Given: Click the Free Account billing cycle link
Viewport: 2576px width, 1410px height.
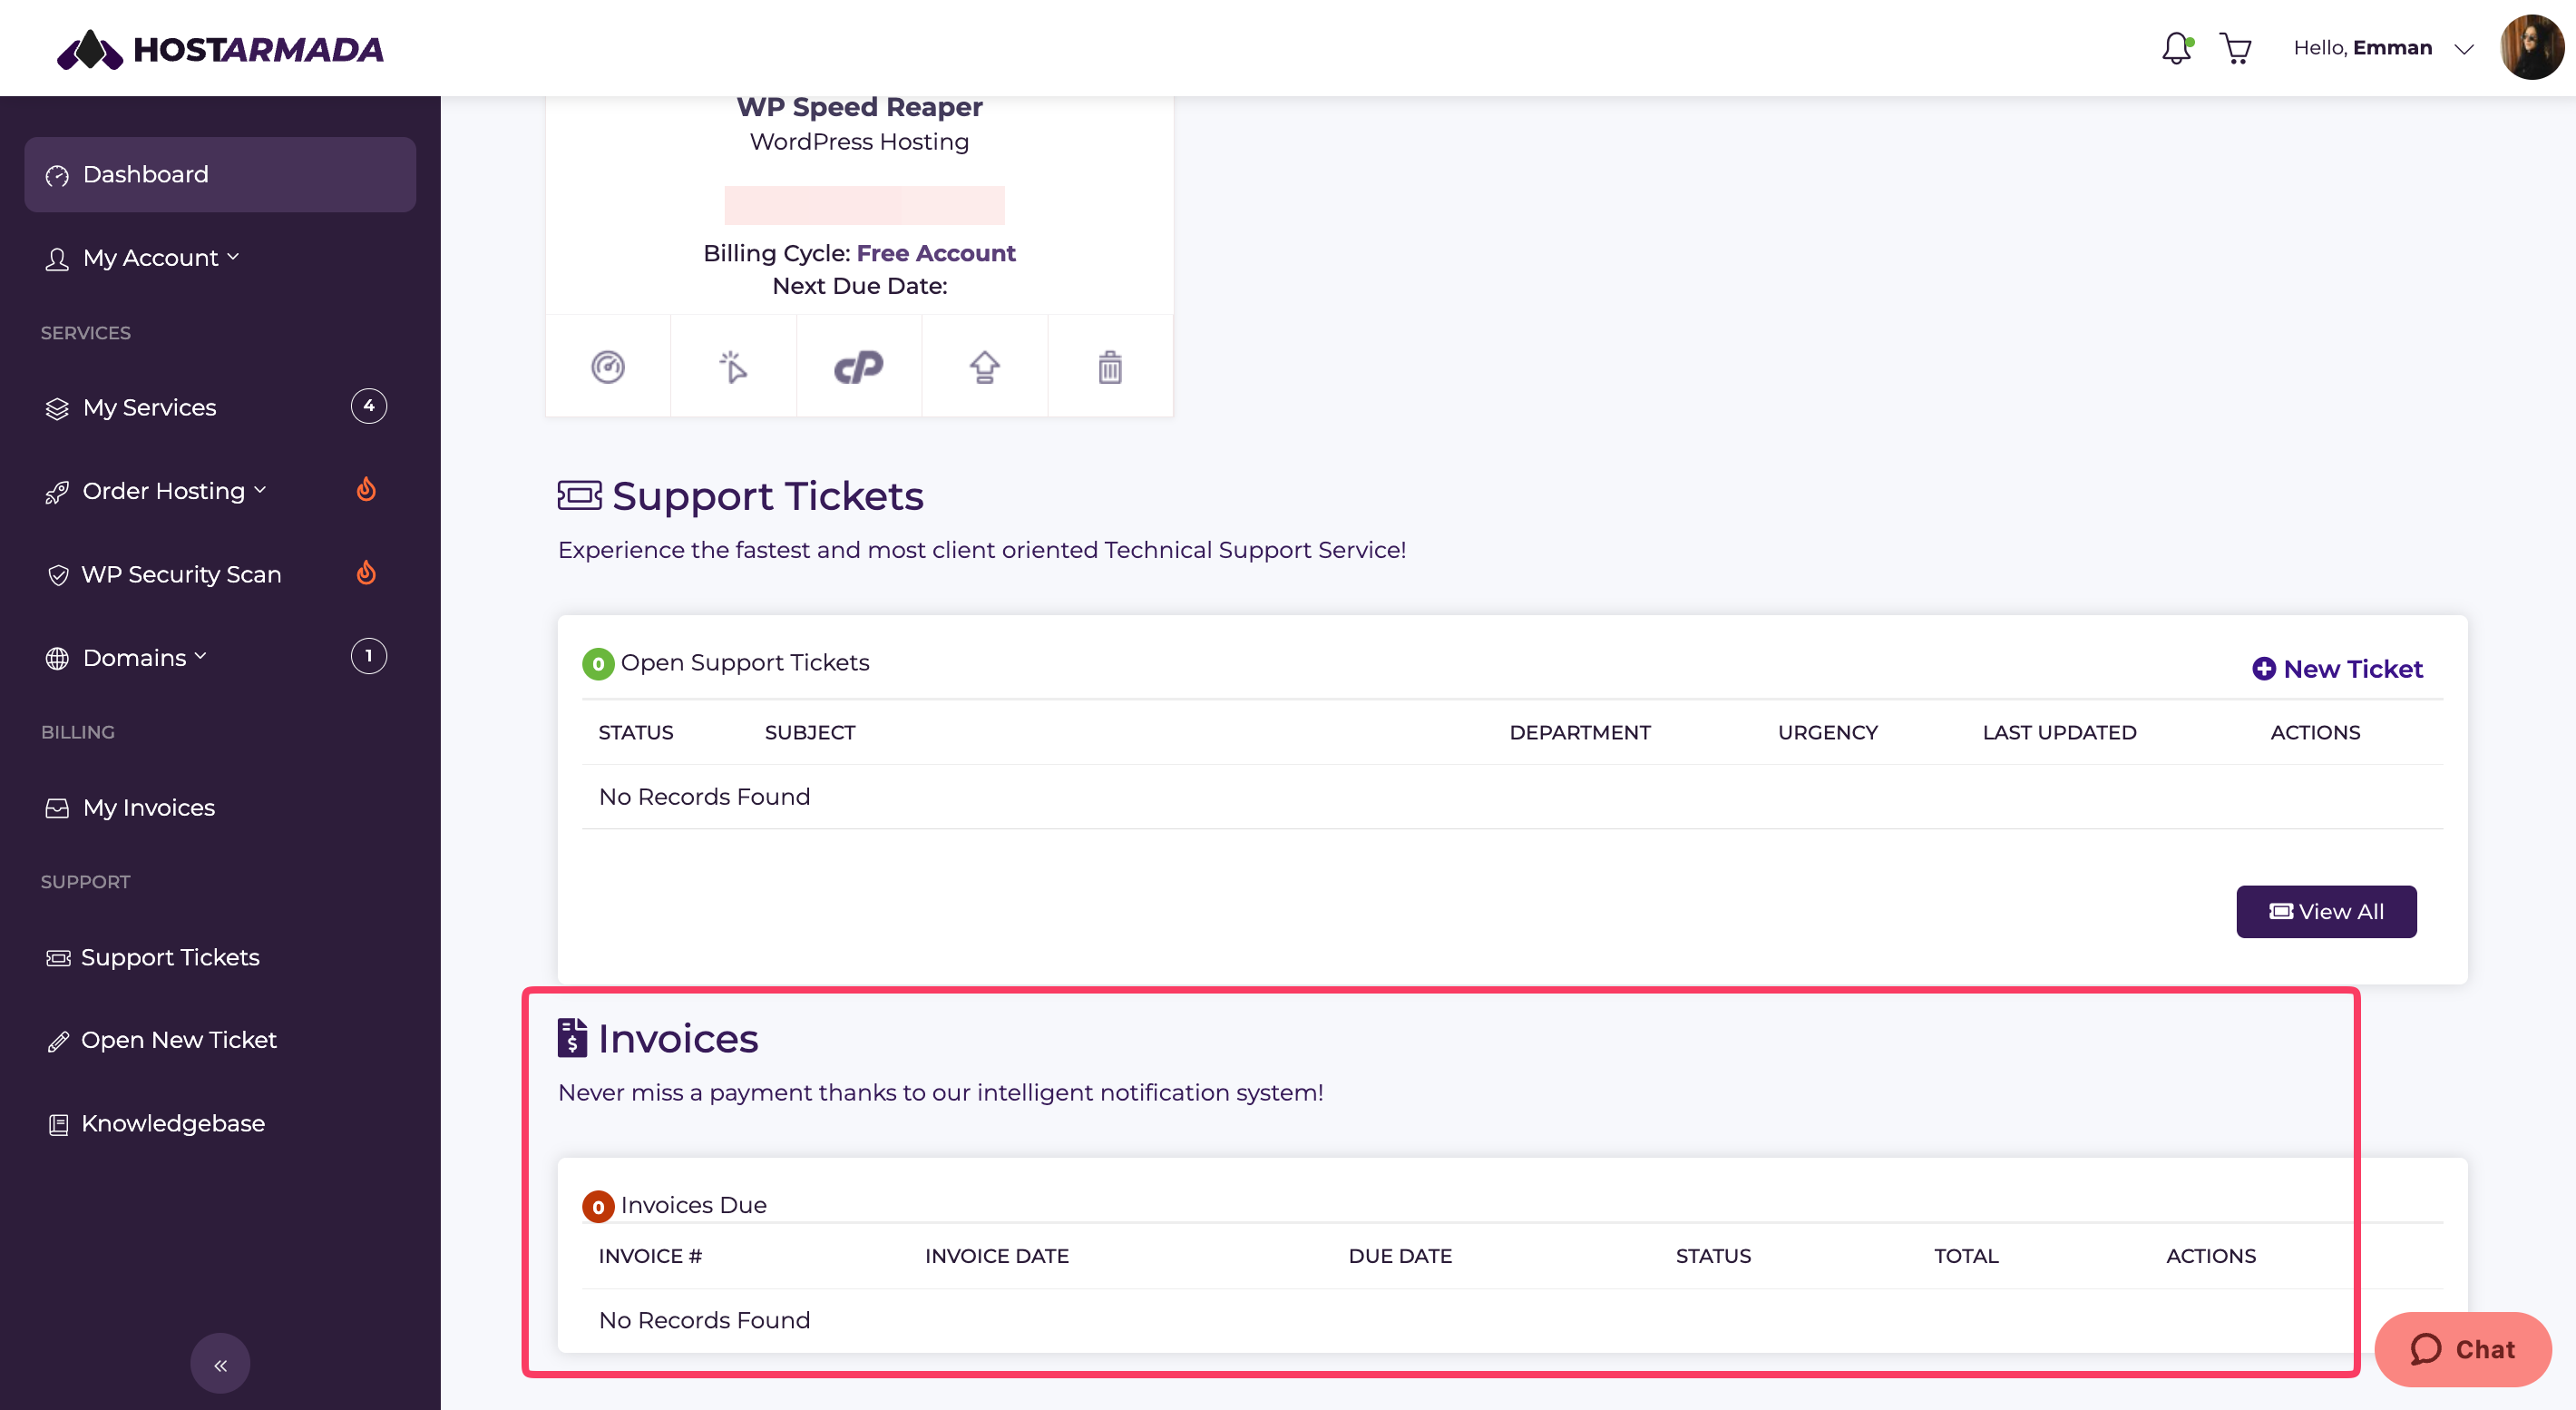Looking at the screenshot, I should (x=936, y=253).
